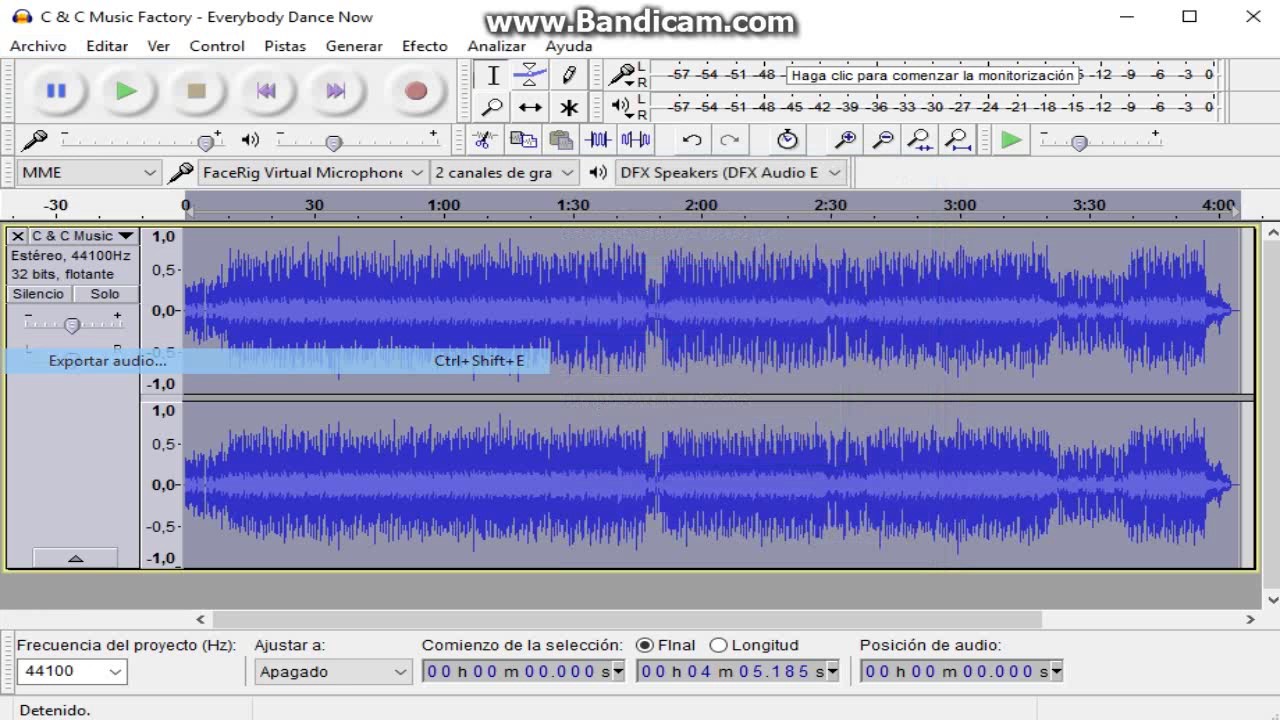Select the Zoom magnifier tool

click(x=492, y=107)
